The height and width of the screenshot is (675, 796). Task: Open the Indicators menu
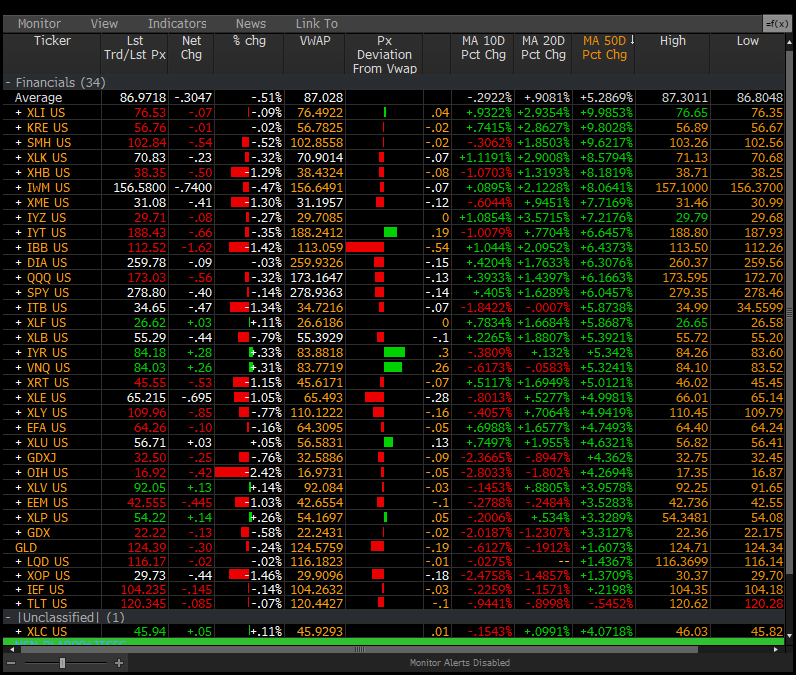(x=177, y=23)
